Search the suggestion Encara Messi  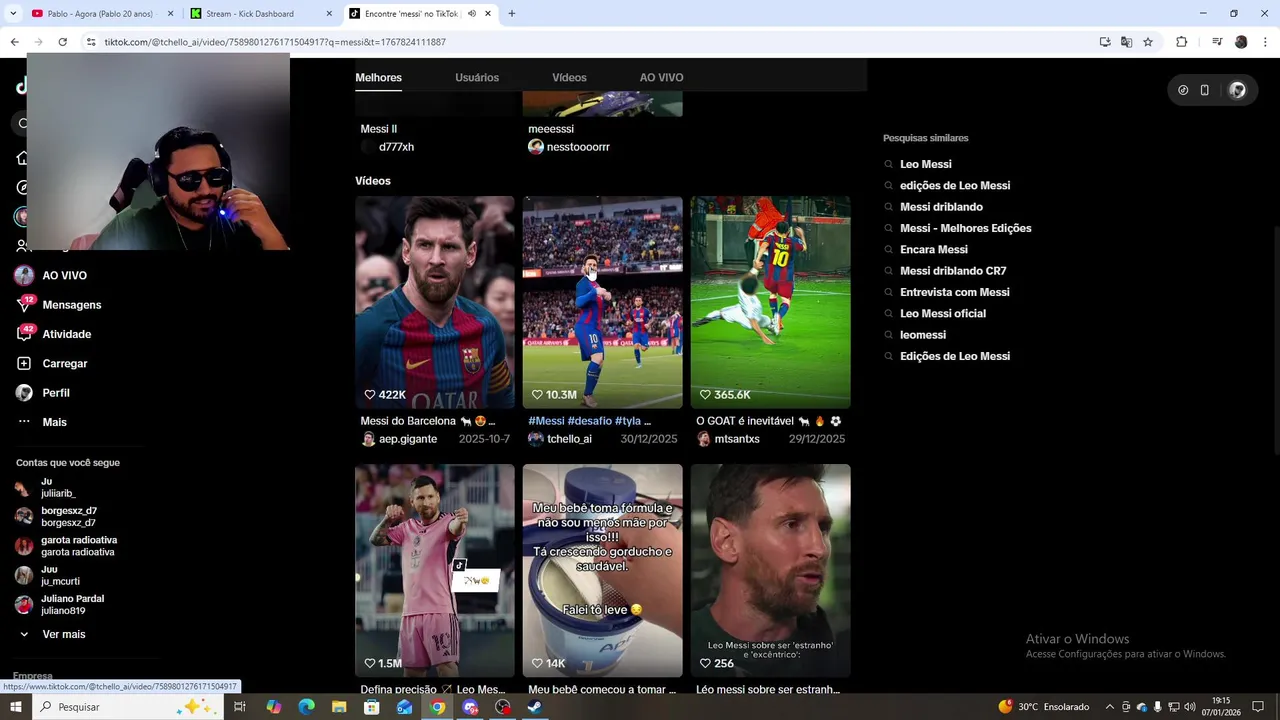(x=934, y=250)
